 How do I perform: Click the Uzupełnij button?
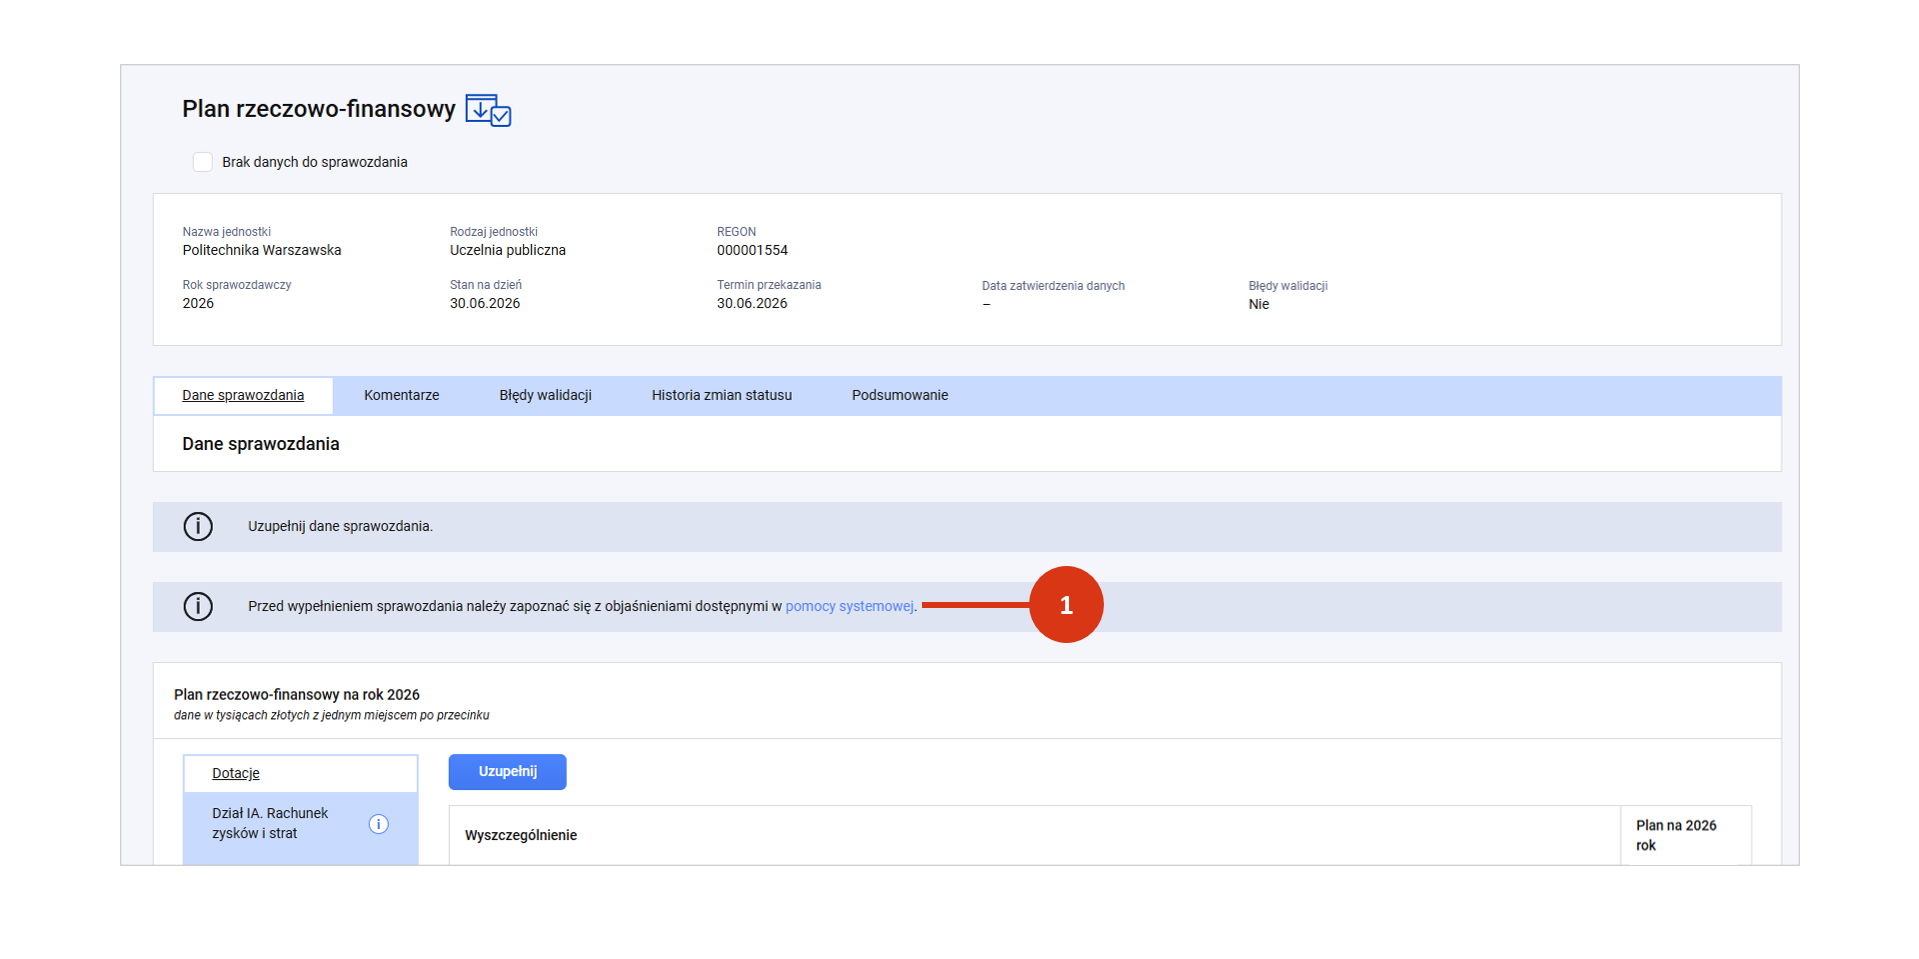[507, 771]
